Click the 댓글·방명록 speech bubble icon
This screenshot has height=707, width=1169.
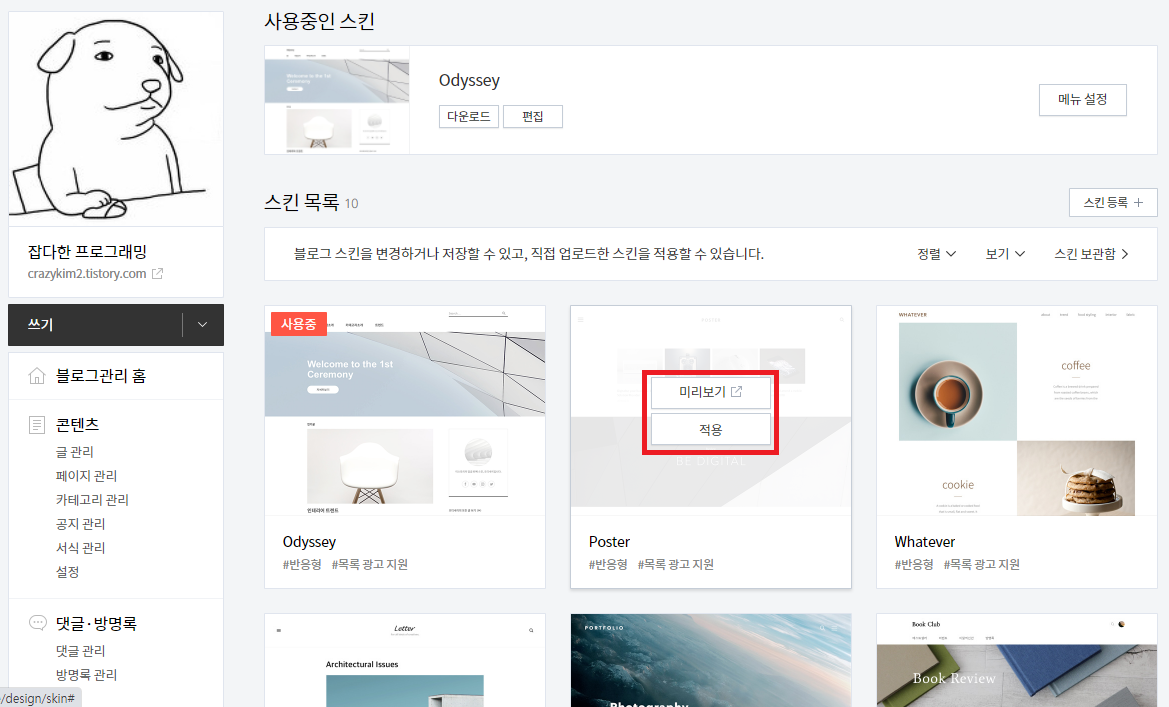(37, 623)
